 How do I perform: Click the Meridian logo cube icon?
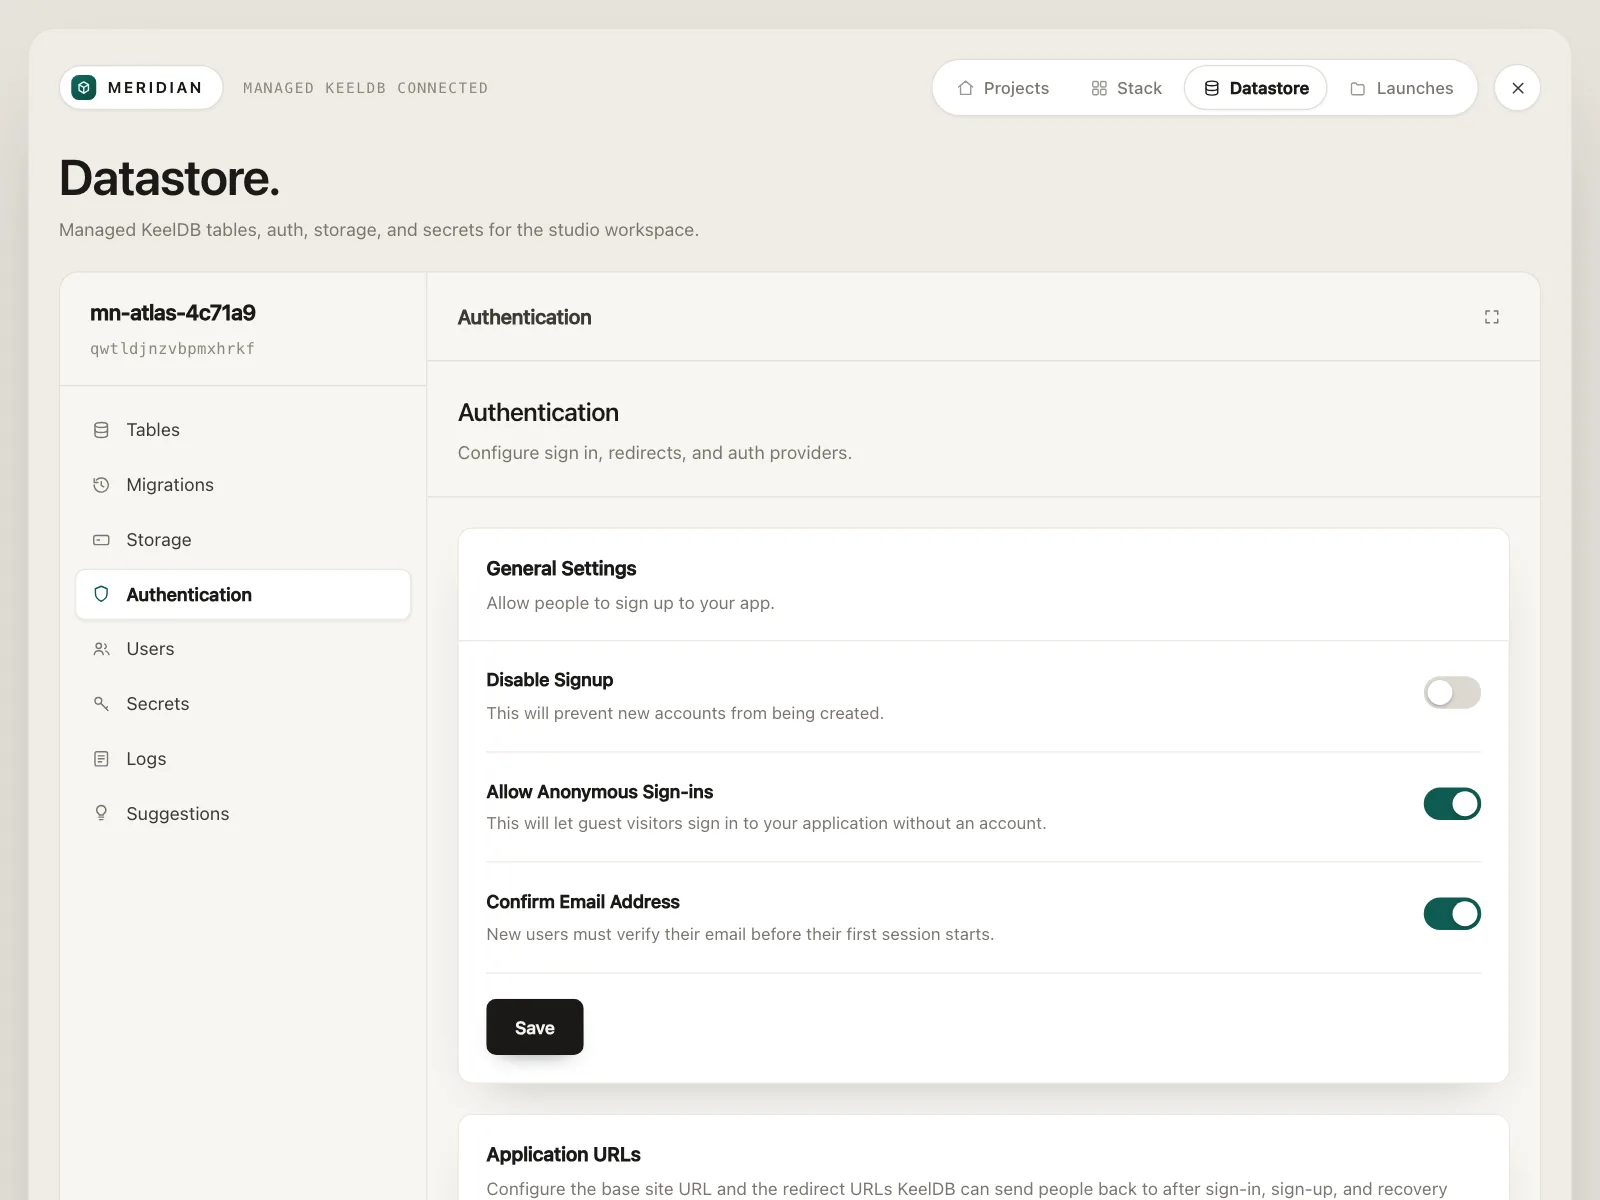click(x=84, y=88)
